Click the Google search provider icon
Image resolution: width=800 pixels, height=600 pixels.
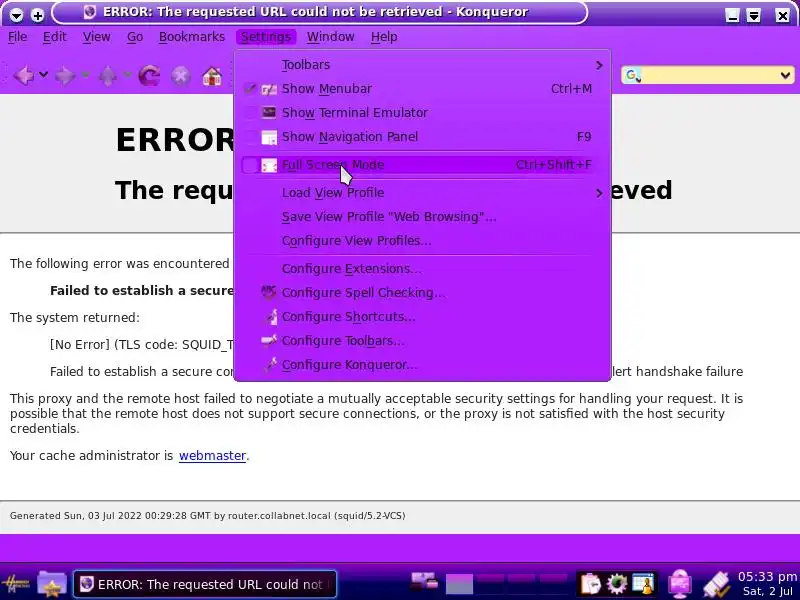(x=633, y=76)
